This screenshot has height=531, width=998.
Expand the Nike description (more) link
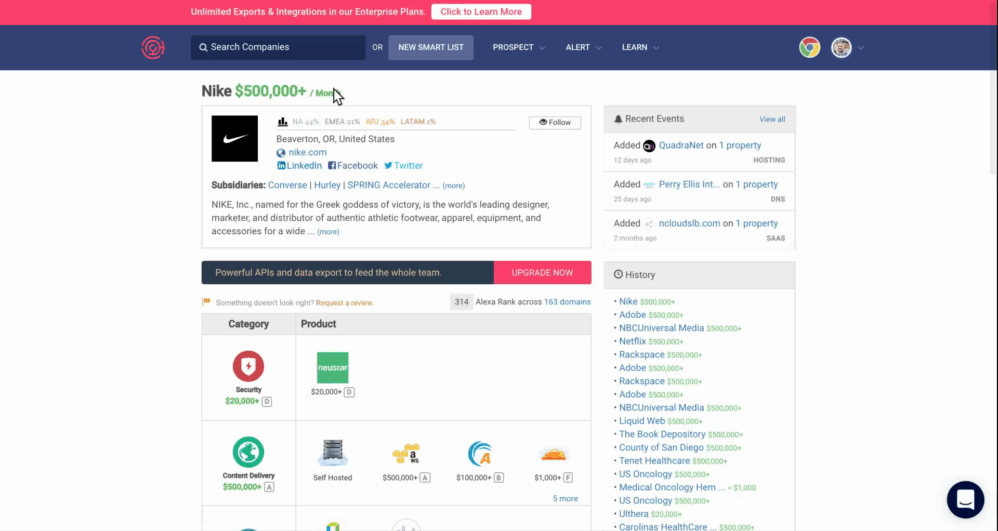pos(328,232)
